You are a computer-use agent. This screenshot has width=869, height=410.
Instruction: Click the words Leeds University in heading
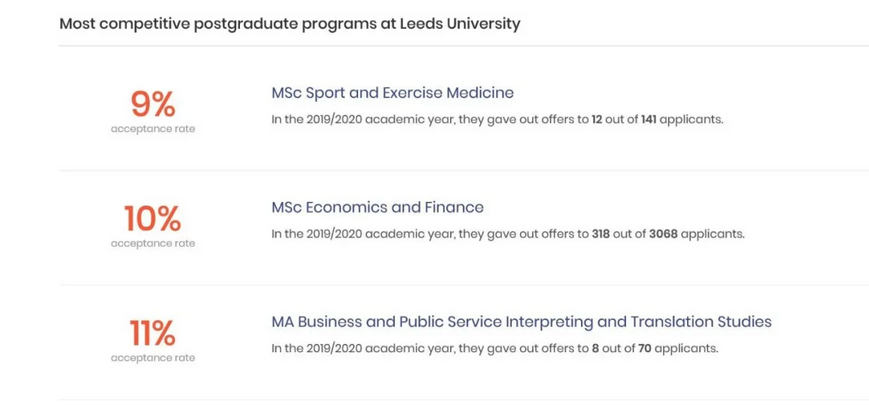click(460, 24)
